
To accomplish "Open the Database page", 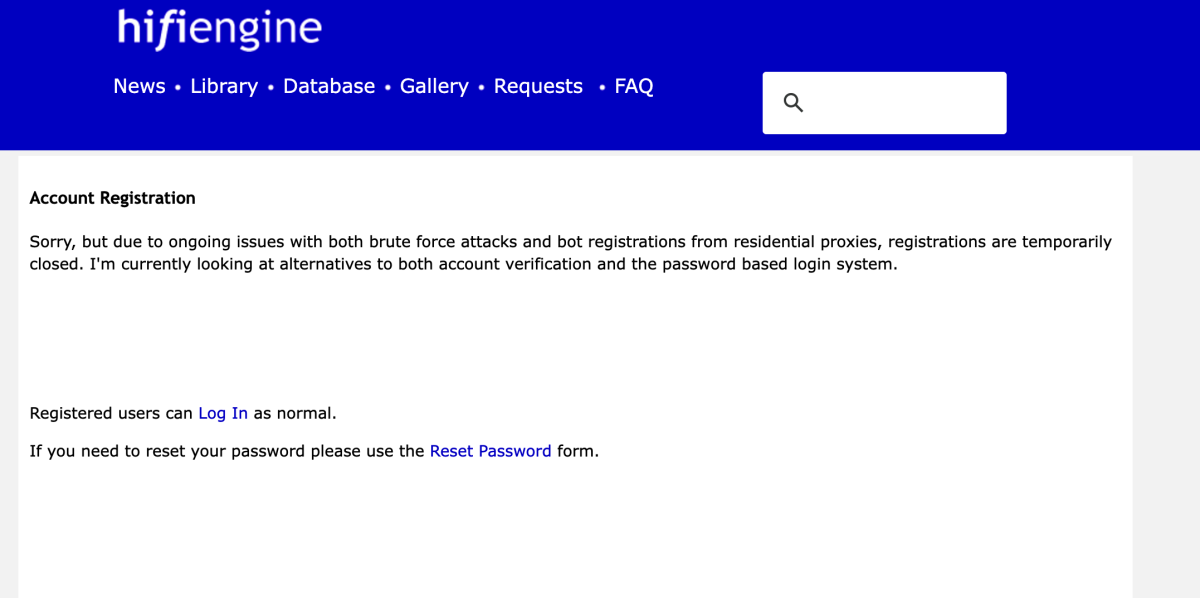I will point(329,87).
